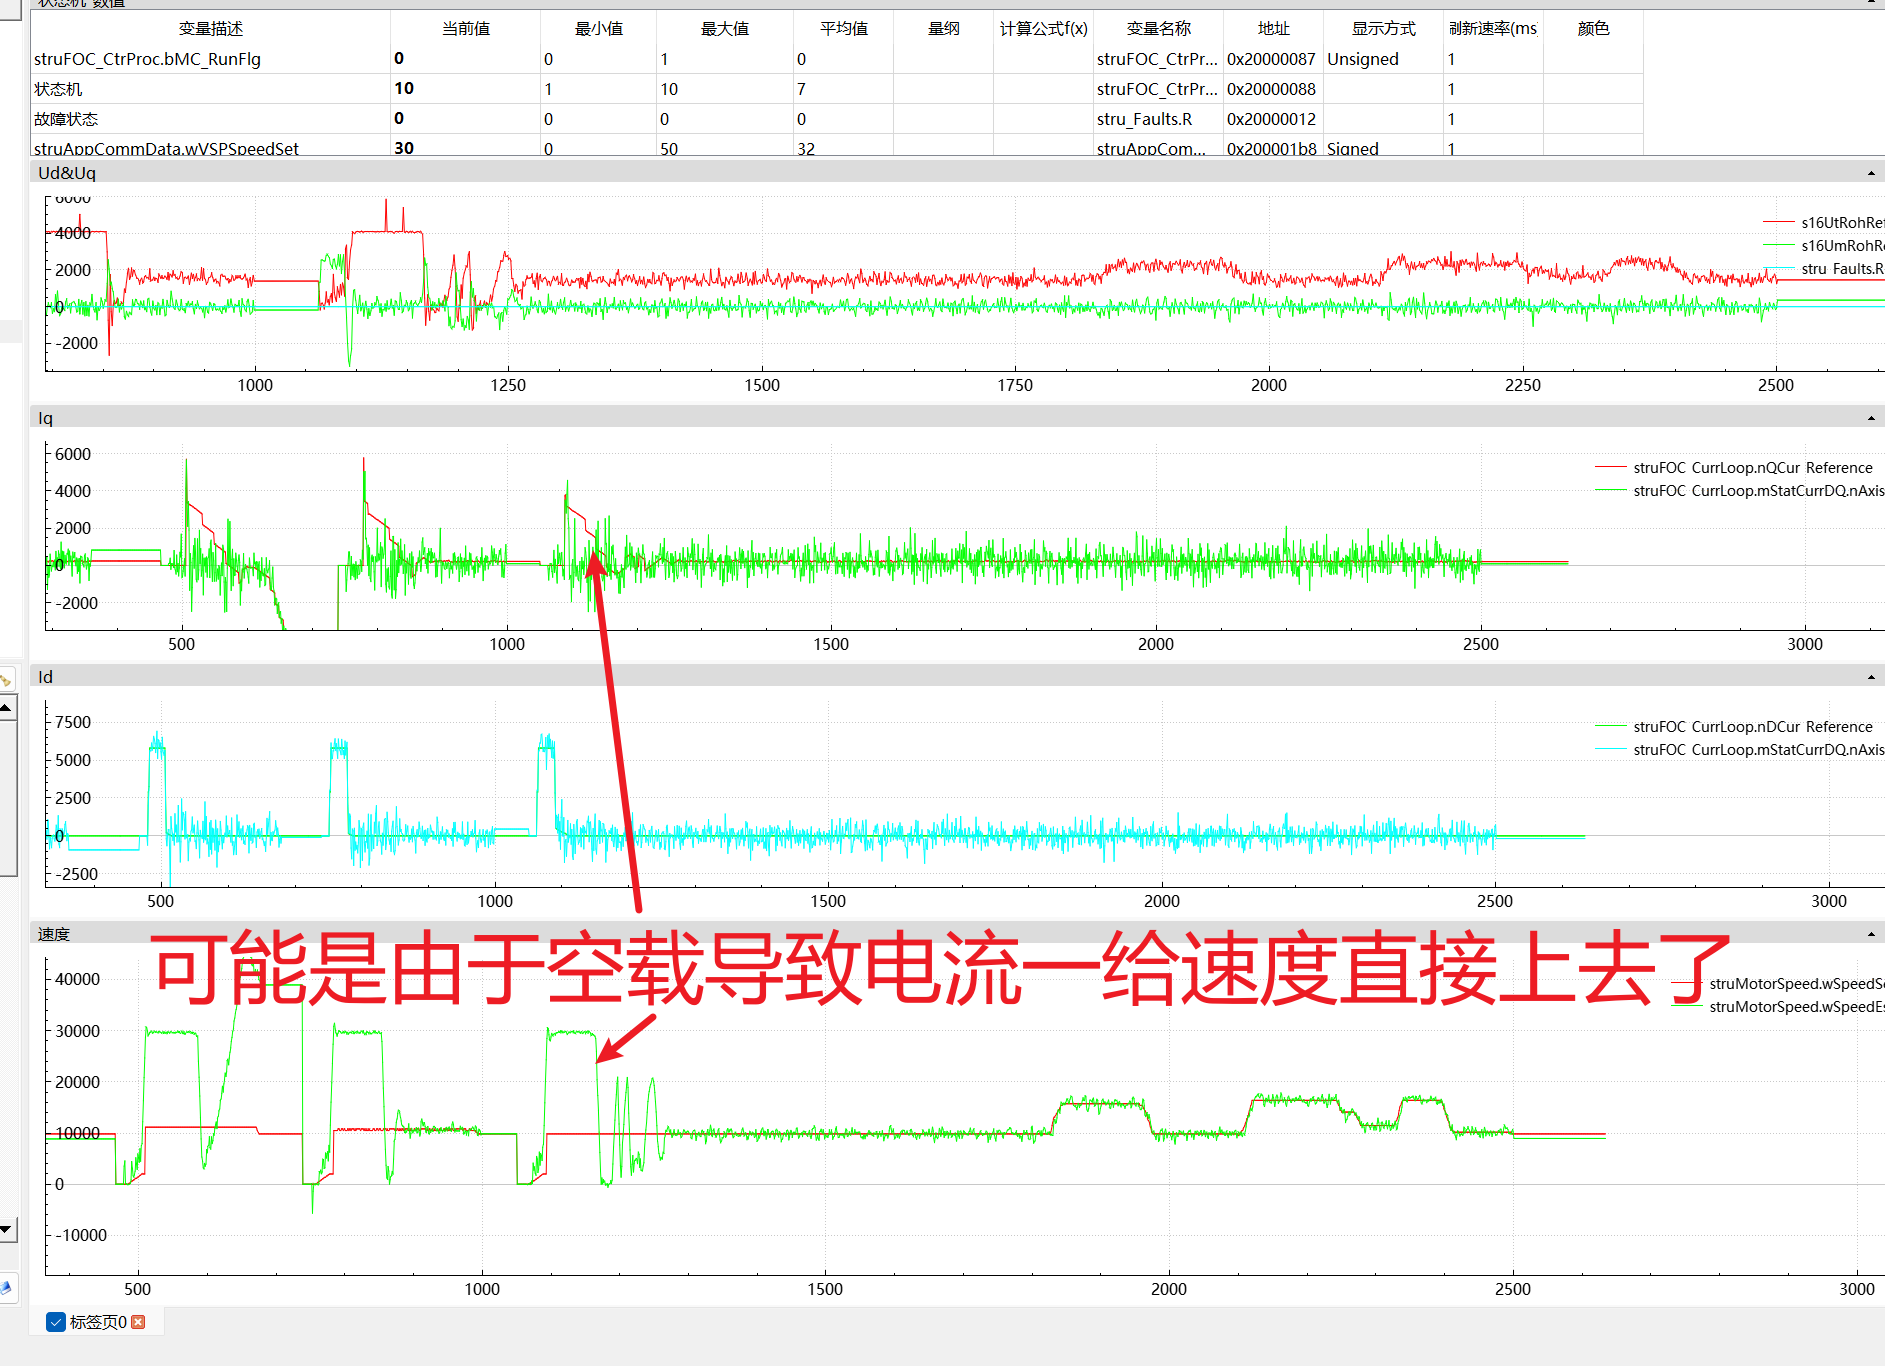Click the Iq panel title
The image size is (1885, 1366).
(45, 418)
